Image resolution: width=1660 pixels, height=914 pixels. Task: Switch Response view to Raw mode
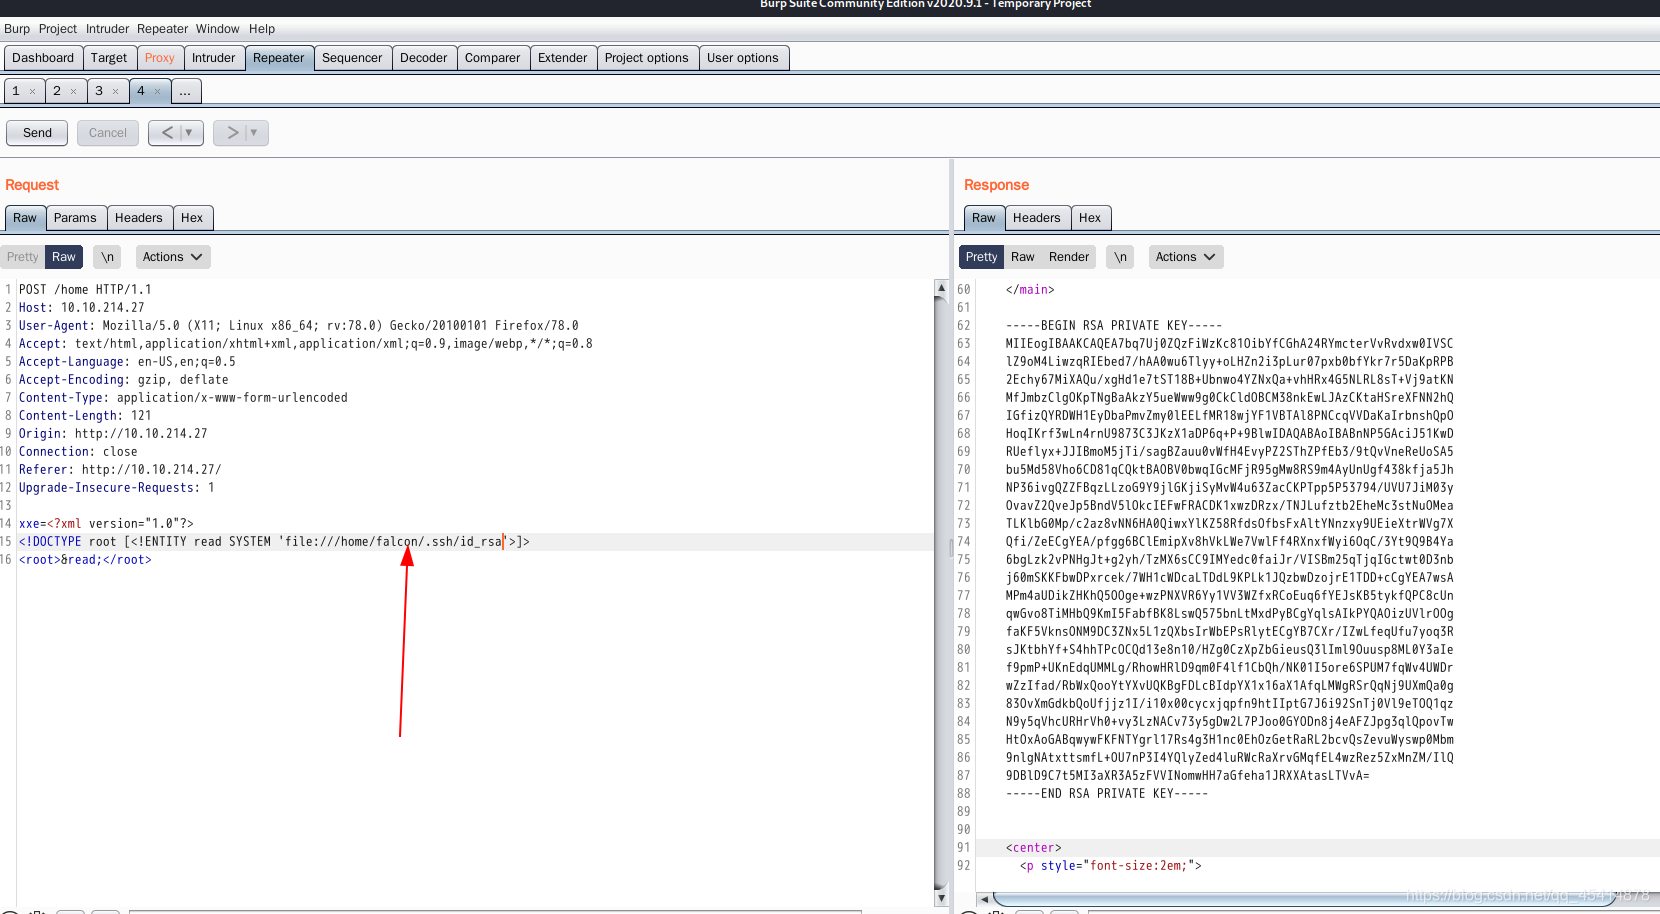1022,257
